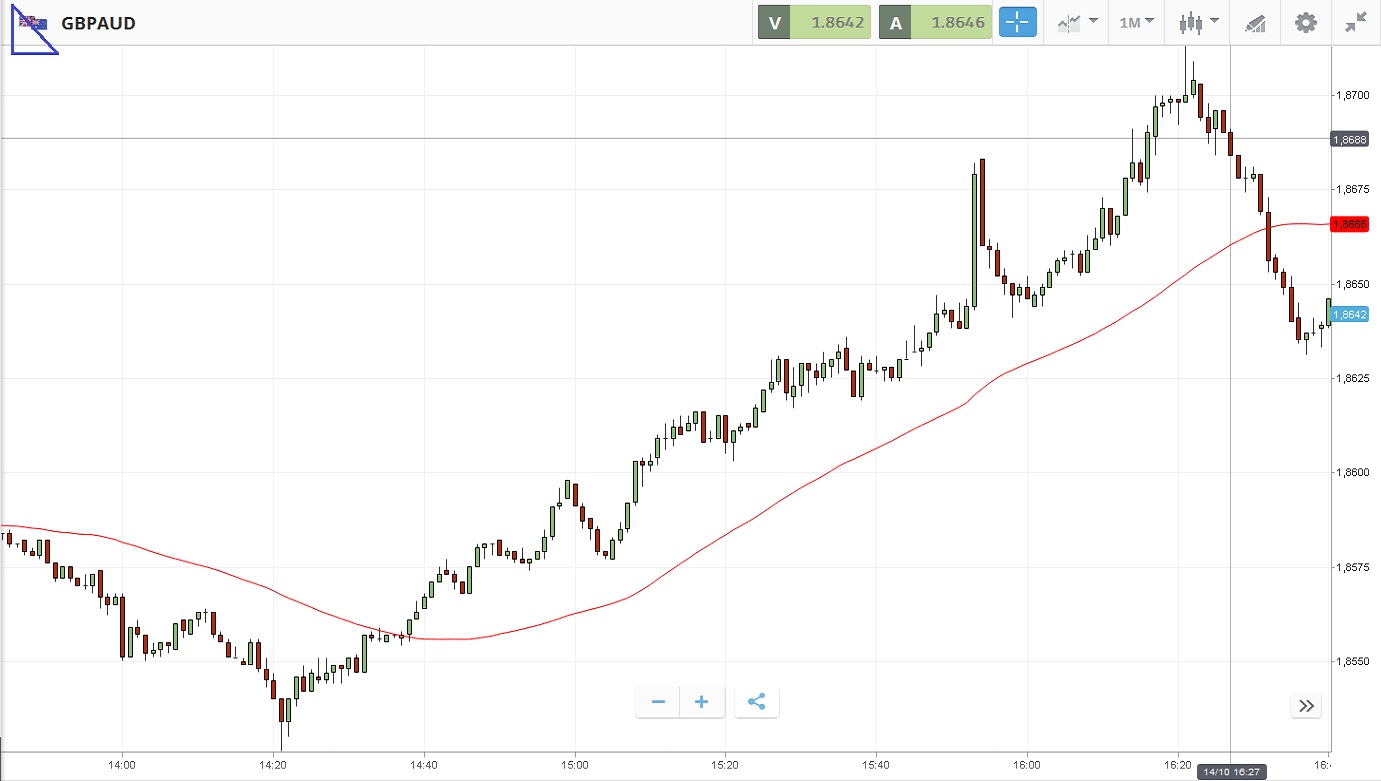Click the 1.8600 price axis label
The image size is (1381, 781).
tap(1351, 472)
